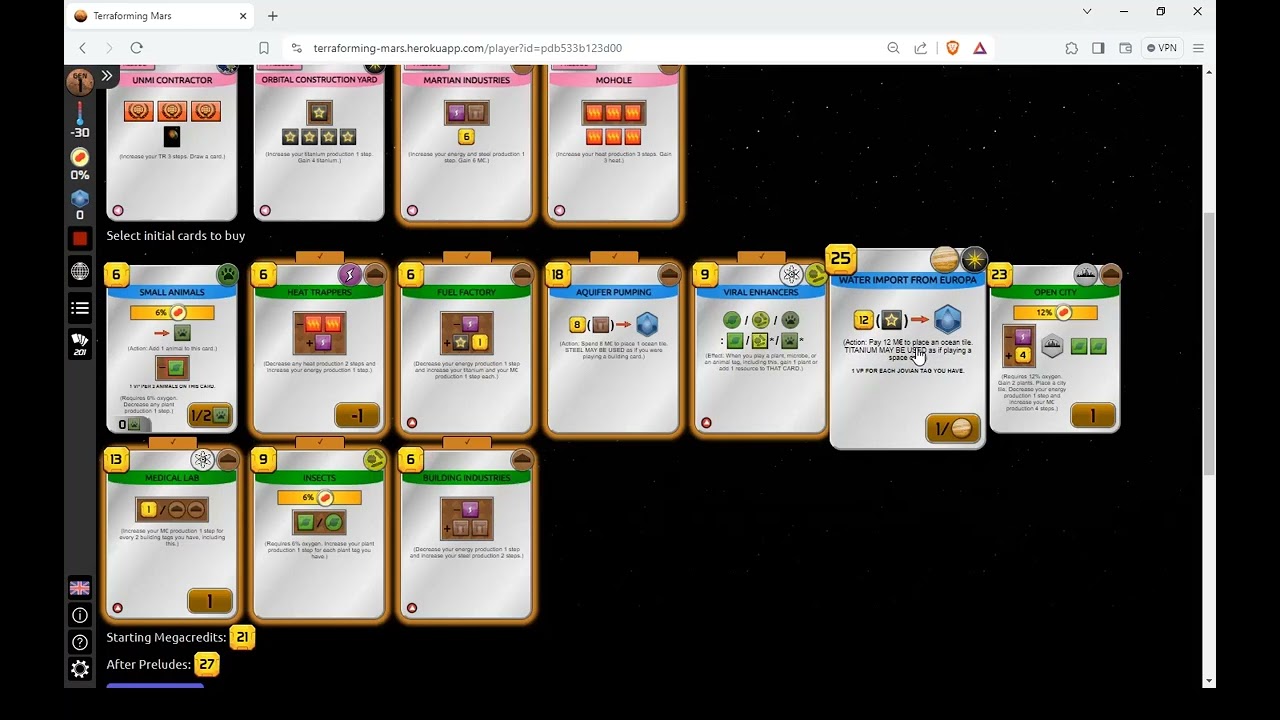
Task: Open the Brave Shields lion icon
Action: pyautogui.click(x=952, y=48)
